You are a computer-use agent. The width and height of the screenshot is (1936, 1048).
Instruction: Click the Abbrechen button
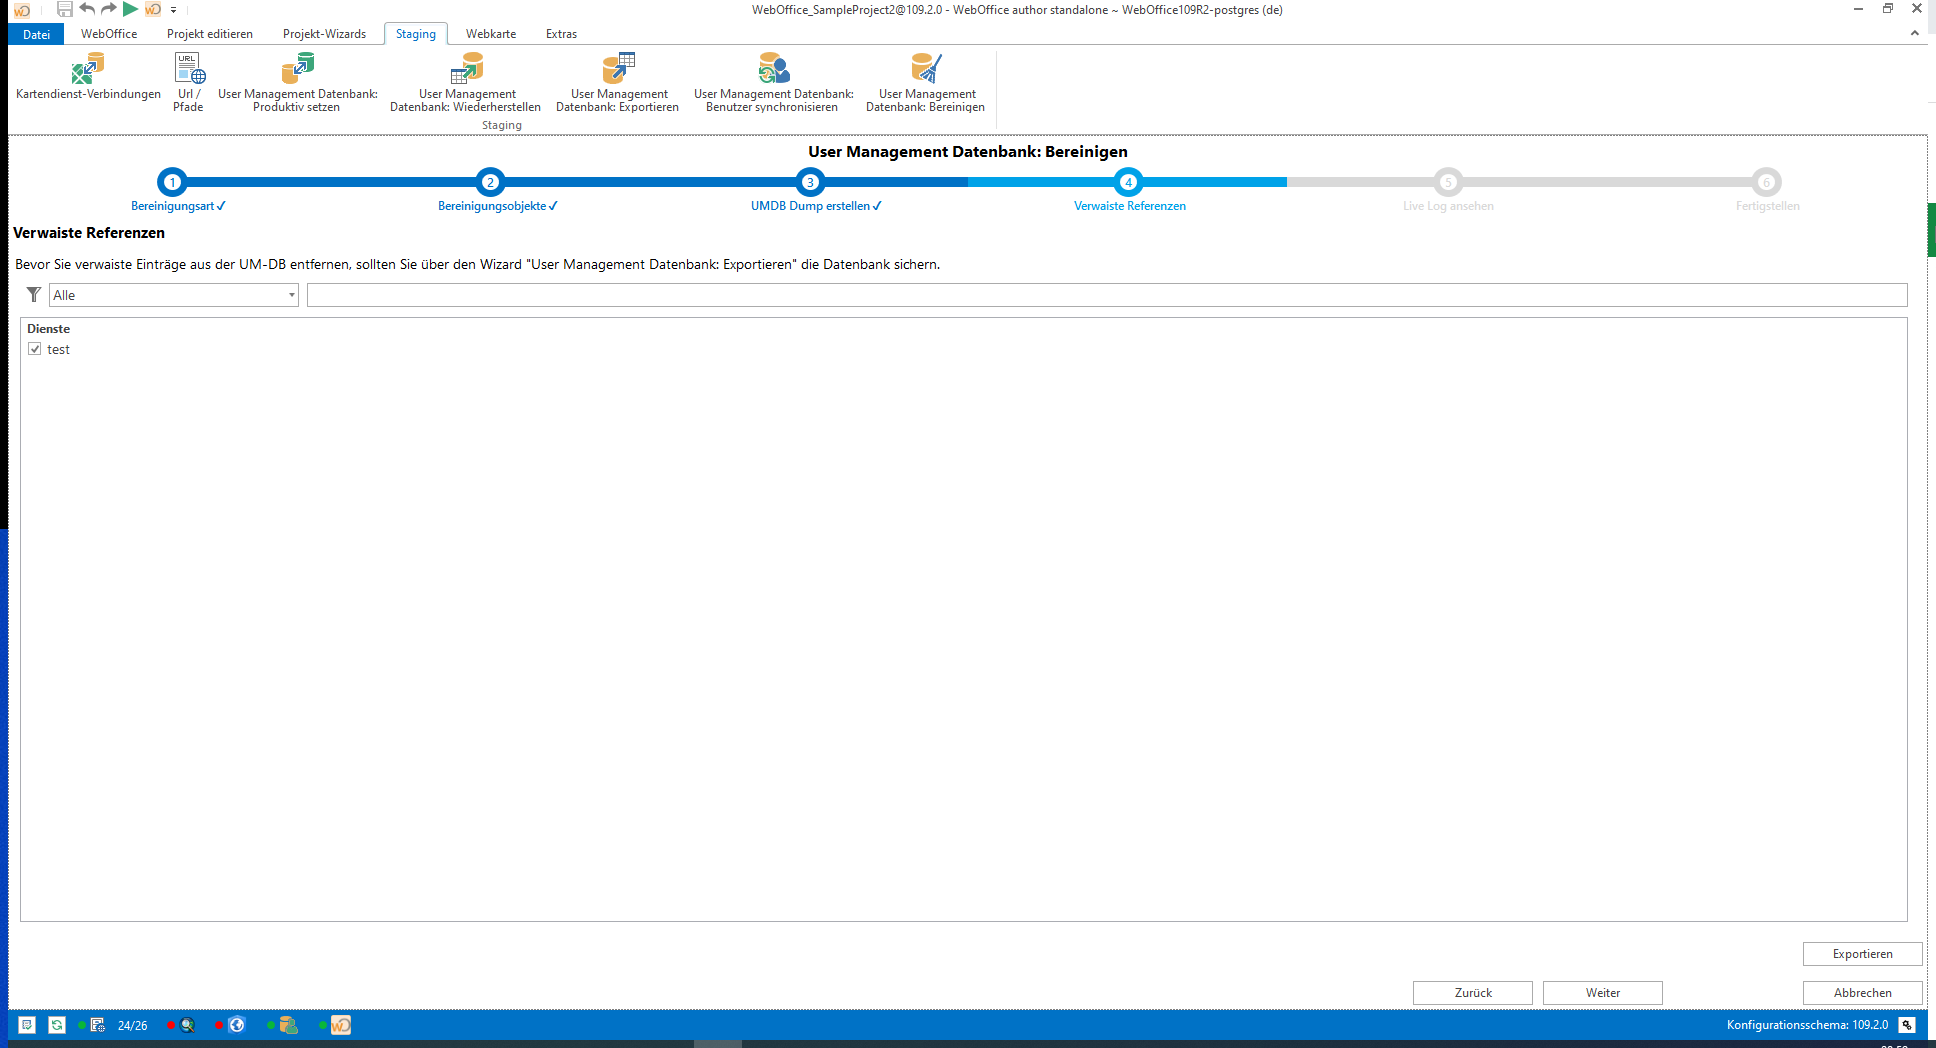(1862, 993)
